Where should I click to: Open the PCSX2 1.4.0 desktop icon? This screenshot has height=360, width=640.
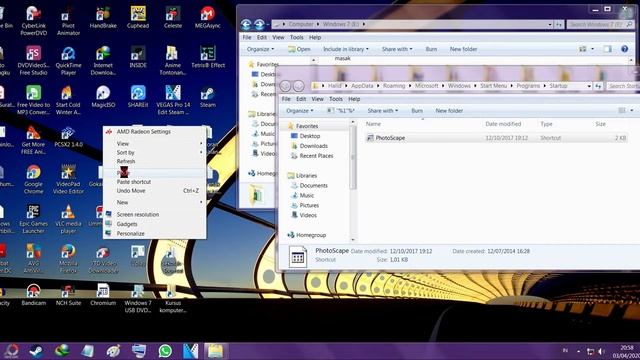pyautogui.click(x=68, y=136)
